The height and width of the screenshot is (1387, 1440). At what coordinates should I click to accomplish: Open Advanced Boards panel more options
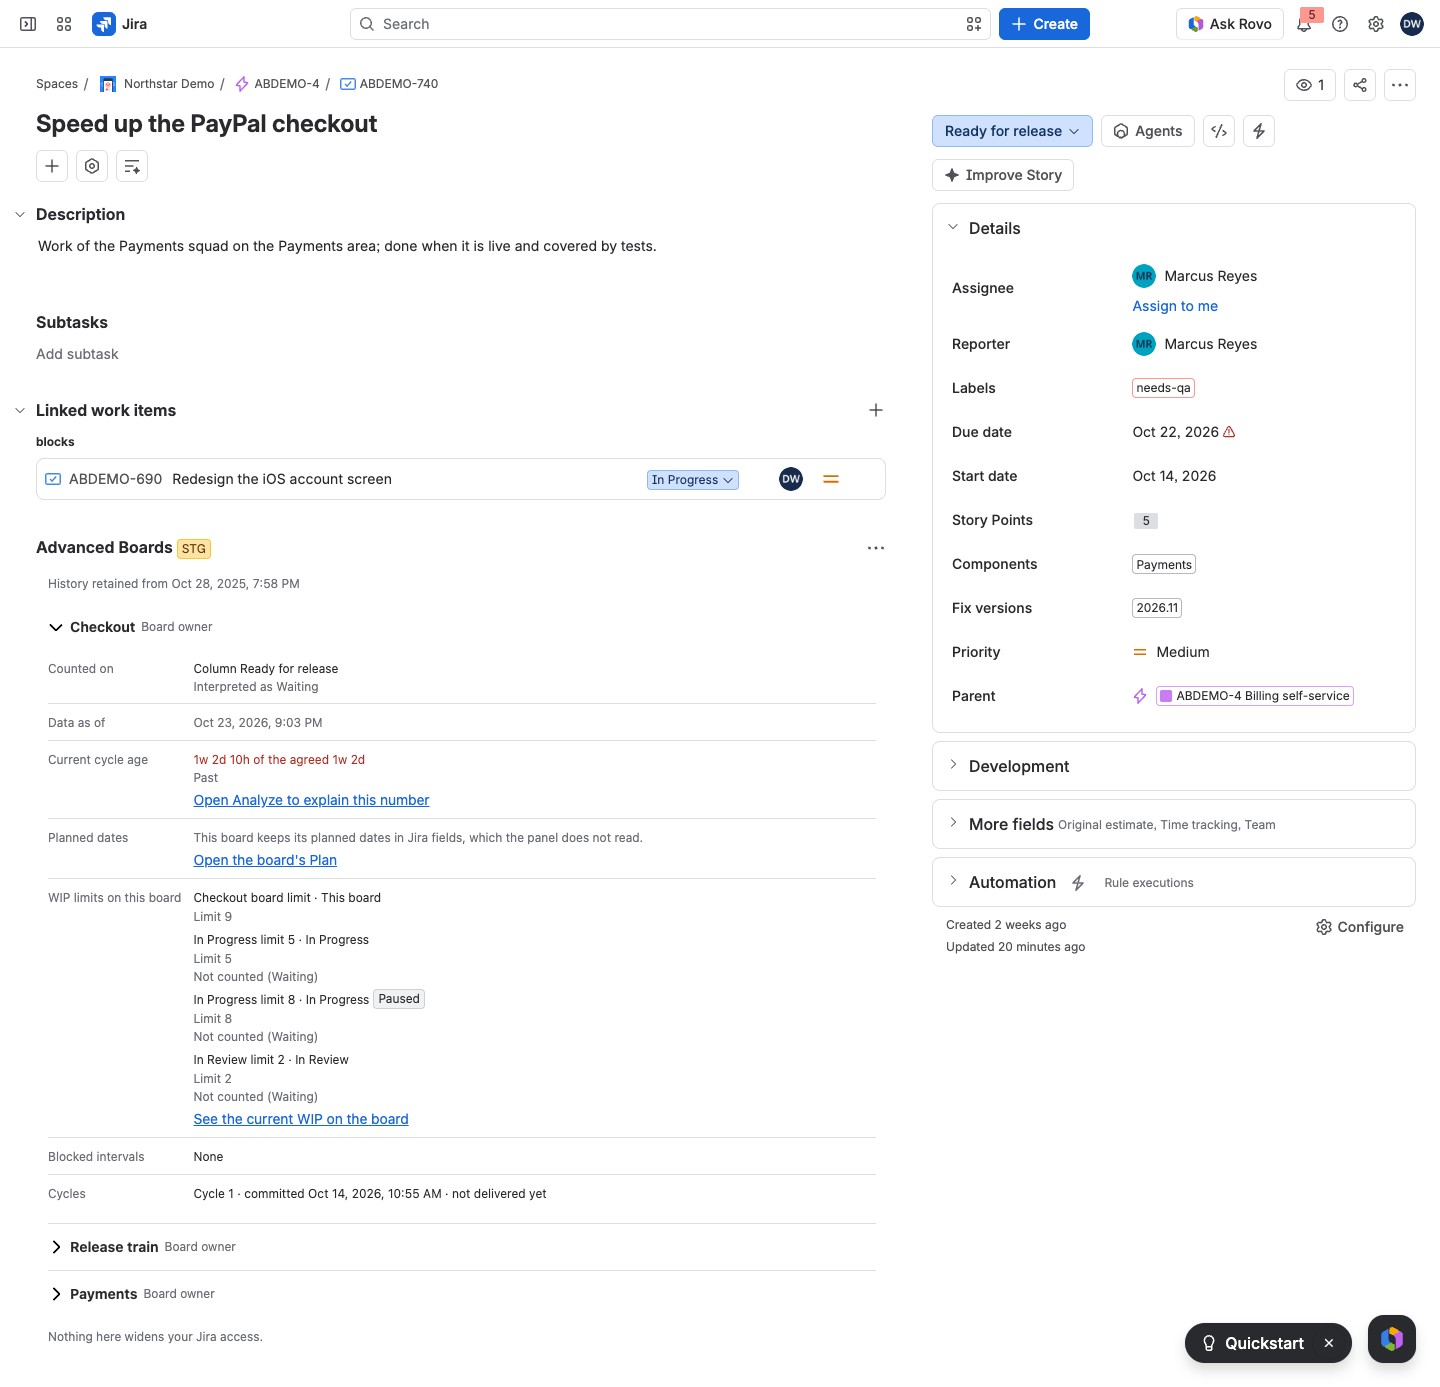[876, 548]
